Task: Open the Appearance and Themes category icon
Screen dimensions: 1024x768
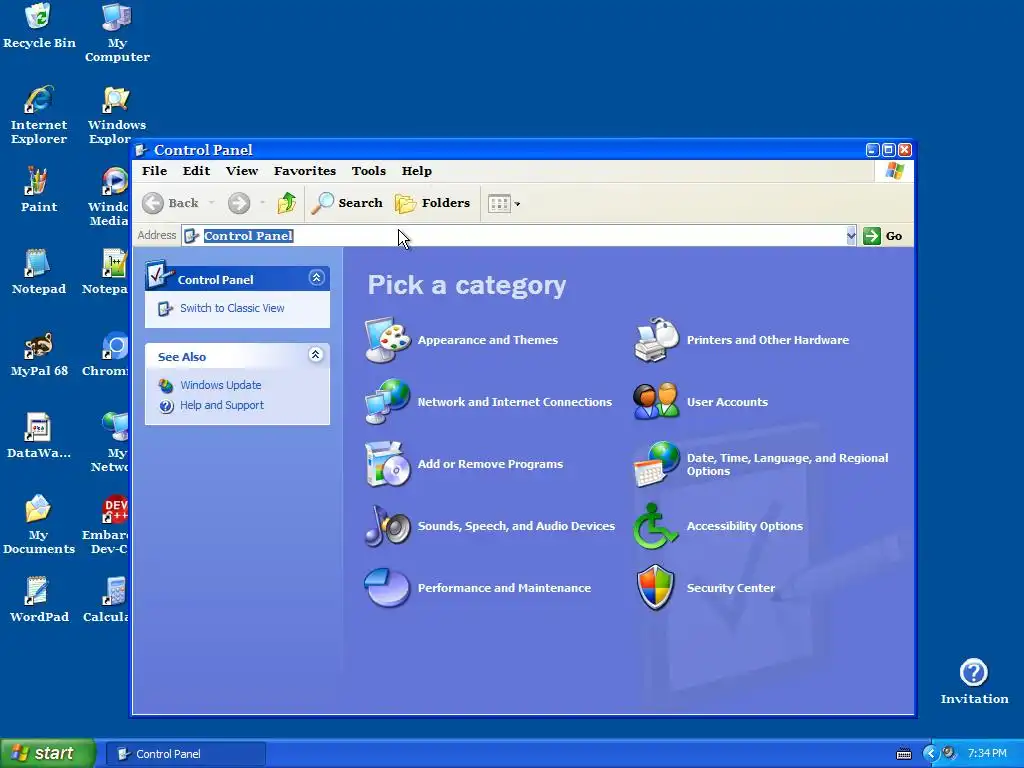Action: [x=388, y=340]
